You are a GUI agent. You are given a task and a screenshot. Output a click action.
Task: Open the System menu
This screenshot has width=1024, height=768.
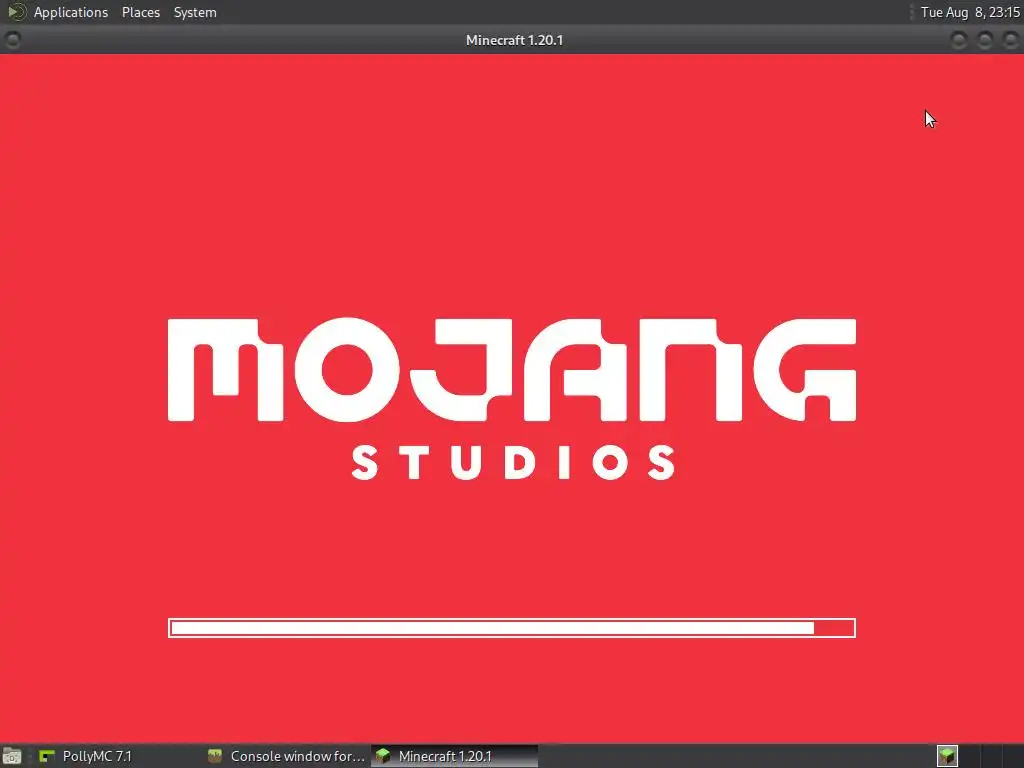195,12
